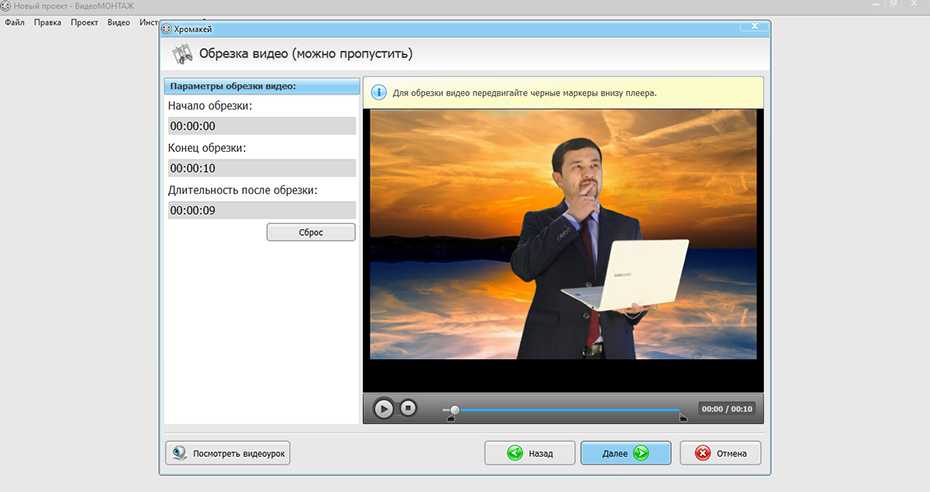Open the Правка menu

47,22
